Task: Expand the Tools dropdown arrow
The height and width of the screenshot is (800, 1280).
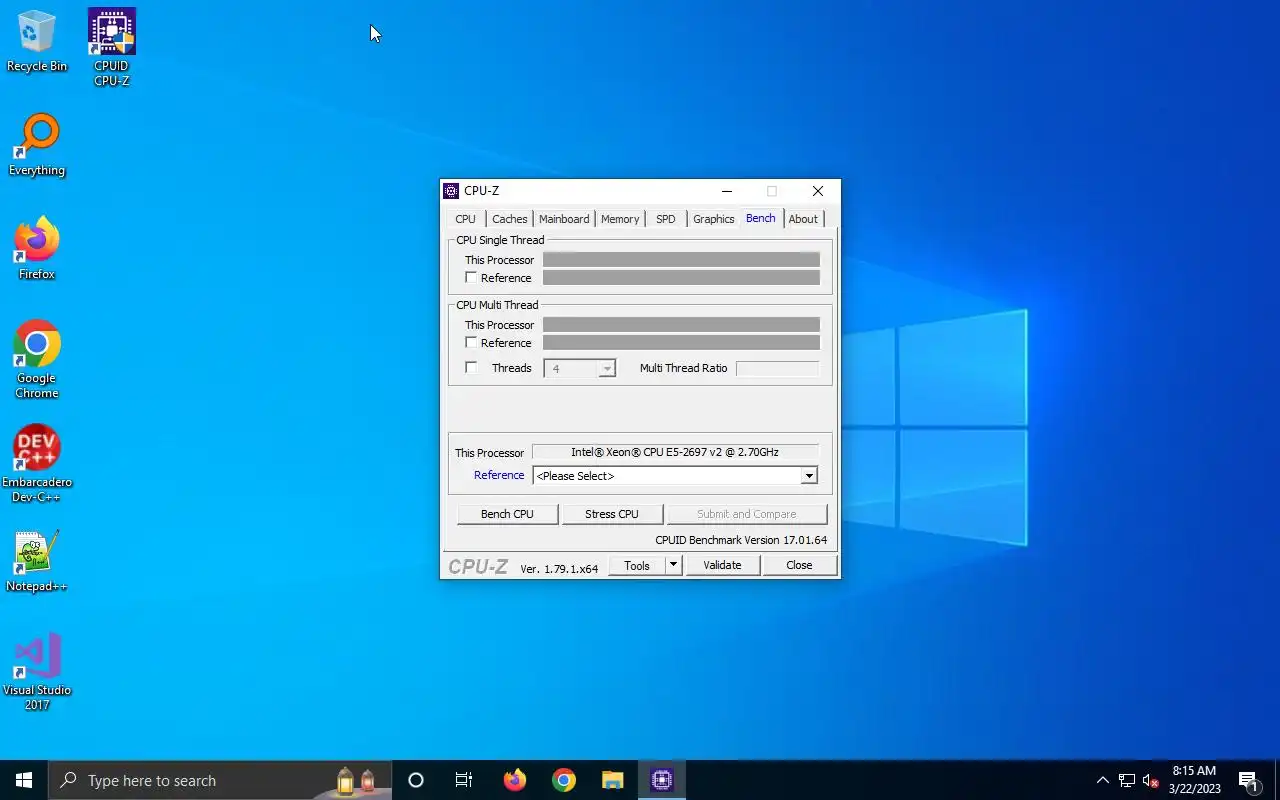Action: click(674, 565)
